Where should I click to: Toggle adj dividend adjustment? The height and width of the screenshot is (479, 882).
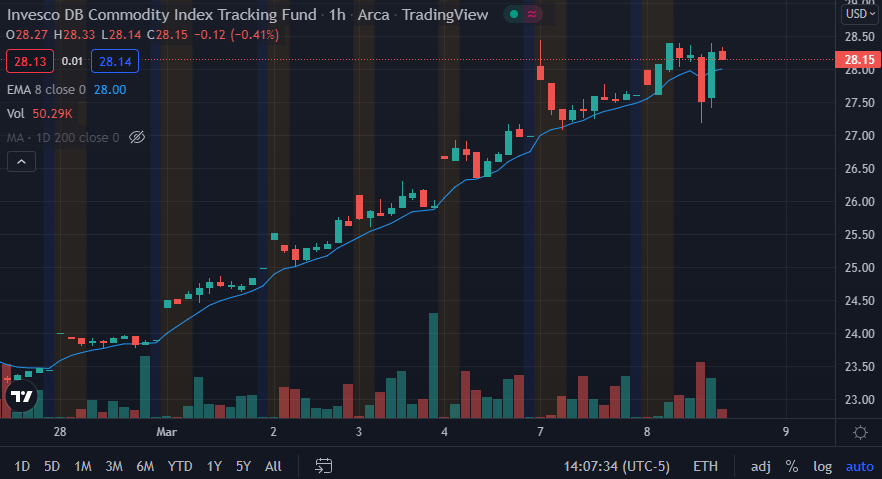760,466
